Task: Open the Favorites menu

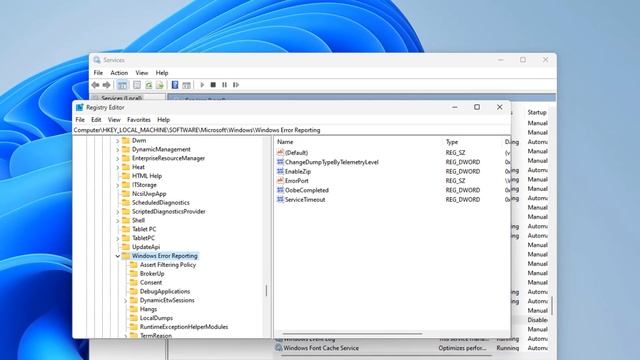Action: [x=139, y=120]
